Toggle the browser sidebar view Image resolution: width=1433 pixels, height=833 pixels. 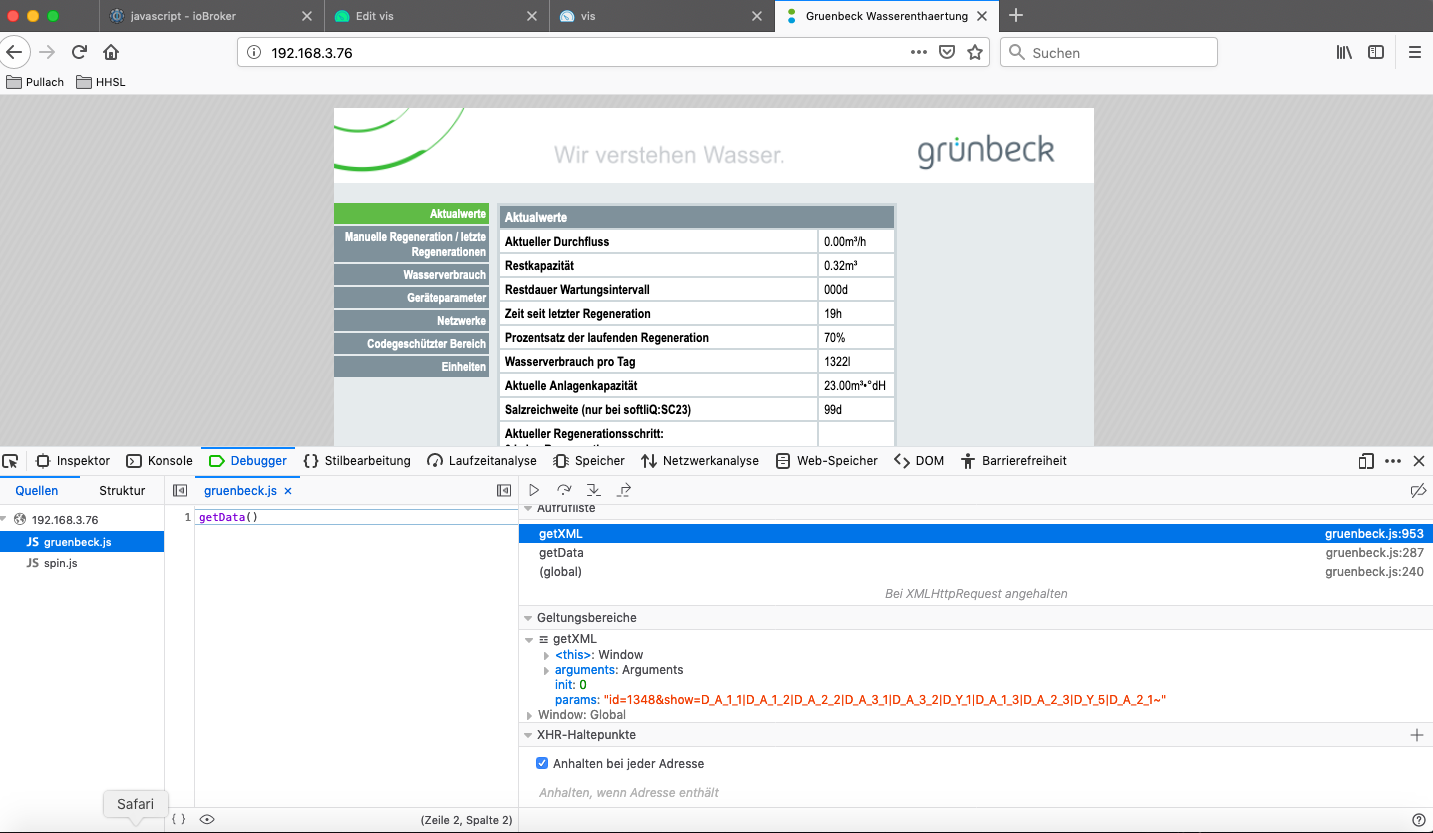tap(1376, 53)
